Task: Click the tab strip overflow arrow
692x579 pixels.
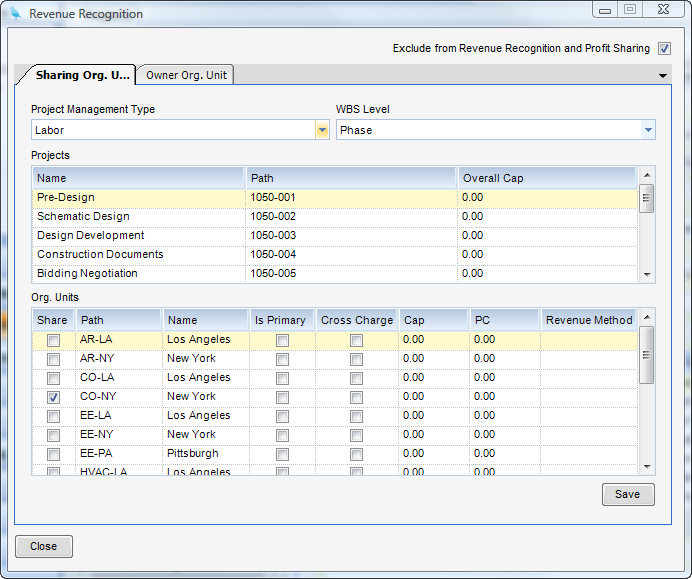Action: [663, 75]
